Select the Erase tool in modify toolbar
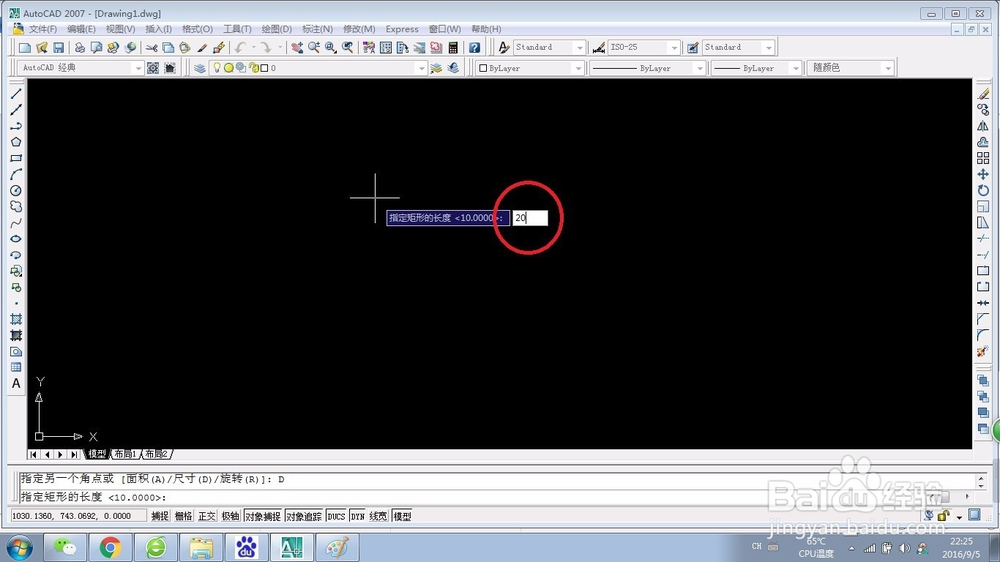The image size is (1000, 562). [983, 94]
